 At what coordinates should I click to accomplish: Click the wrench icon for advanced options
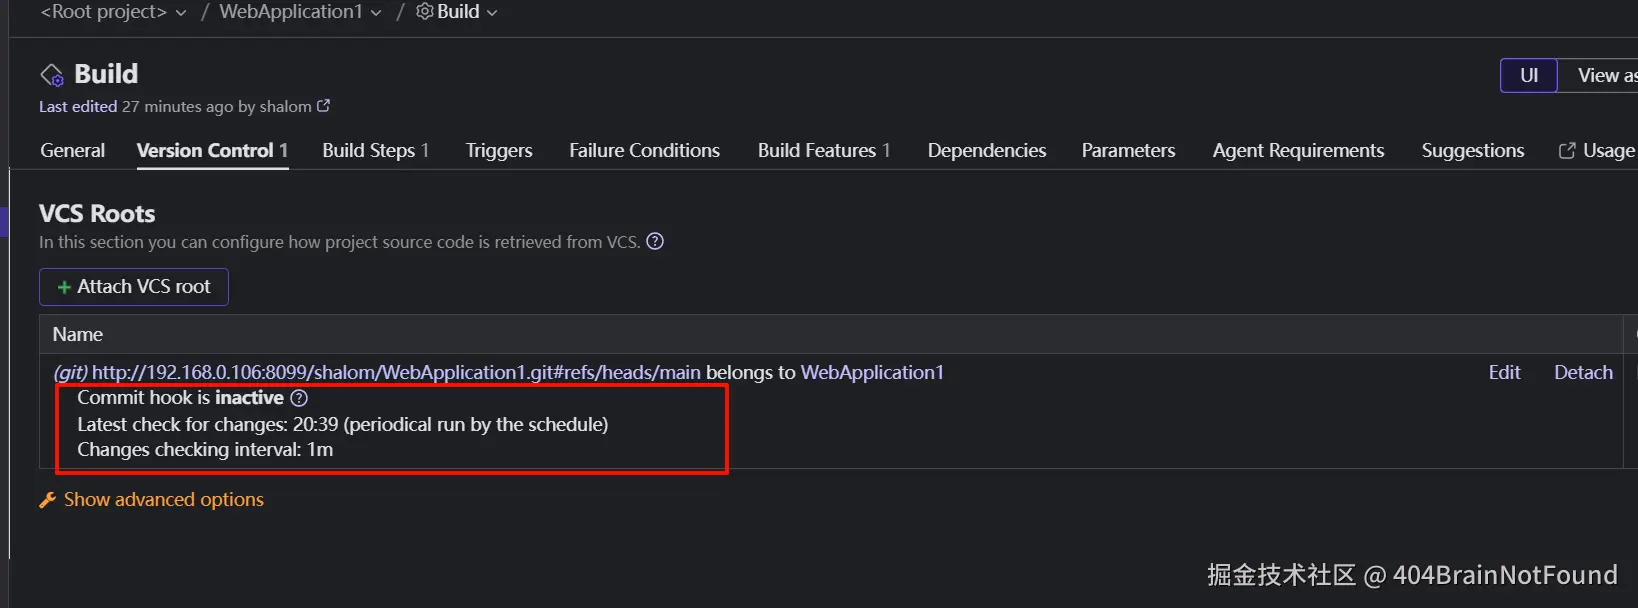(x=47, y=500)
